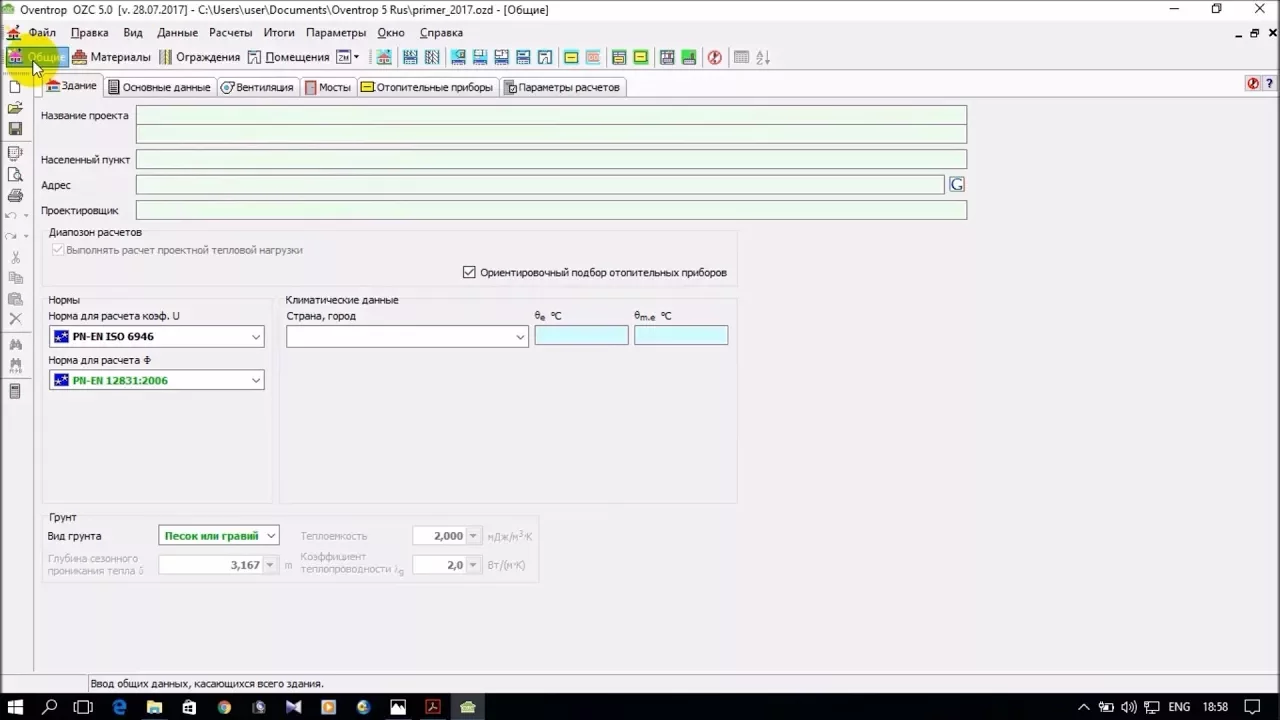The height and width of the screenshot is (720, 1280).
Task: Expand the Страна, город dropdown
Action: click(x=520, y=337)
